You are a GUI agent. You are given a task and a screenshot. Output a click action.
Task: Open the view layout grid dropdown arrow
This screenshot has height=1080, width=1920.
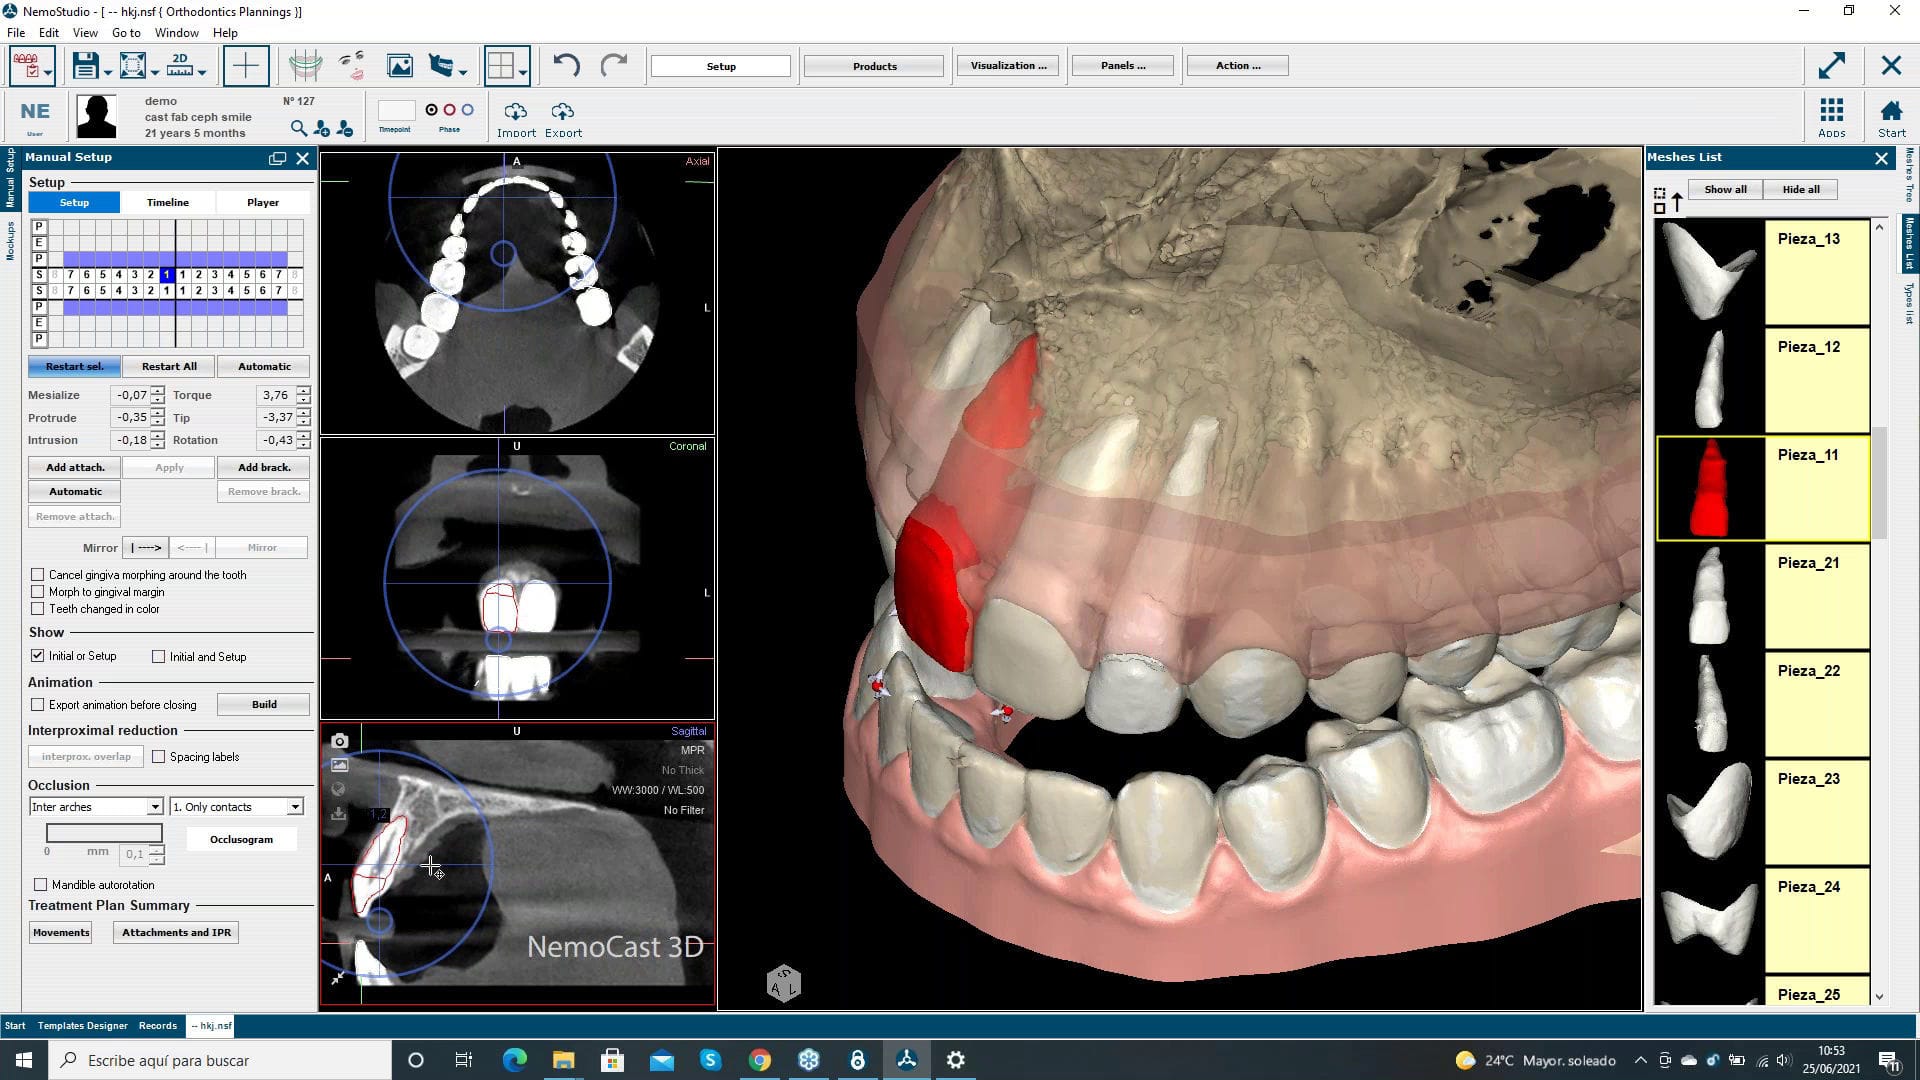point(523,71)
